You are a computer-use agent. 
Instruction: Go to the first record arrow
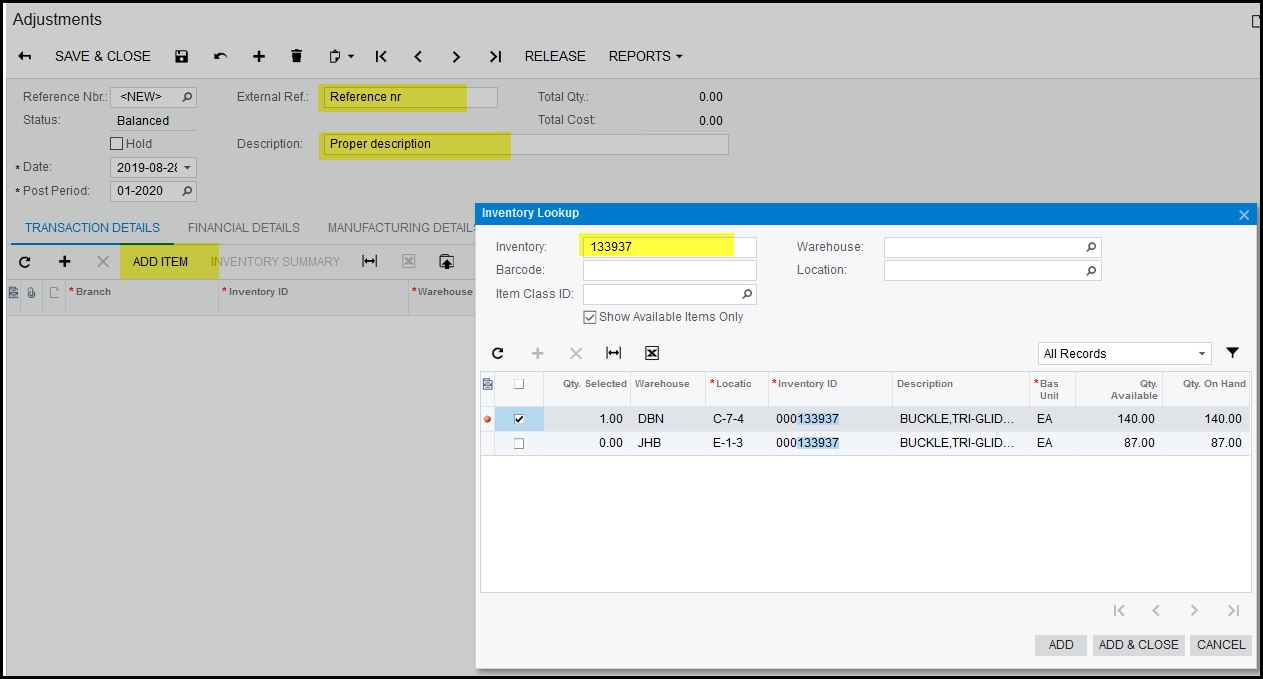[x=381, y=57]
